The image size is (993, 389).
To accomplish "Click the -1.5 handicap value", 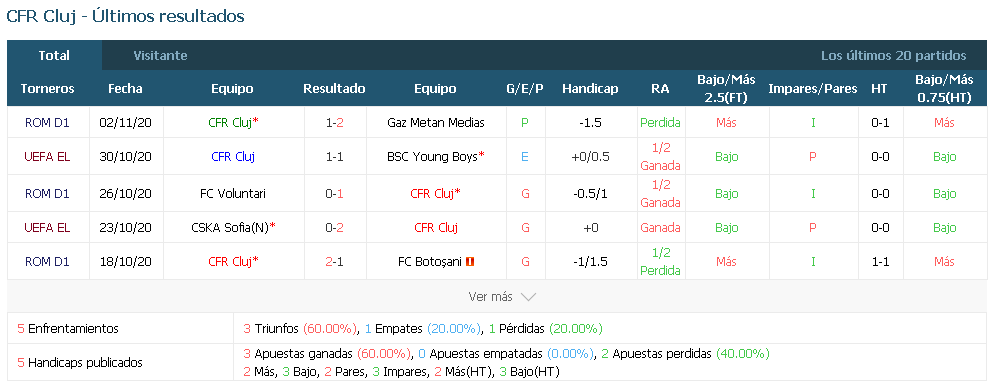I will coord(590,122).
